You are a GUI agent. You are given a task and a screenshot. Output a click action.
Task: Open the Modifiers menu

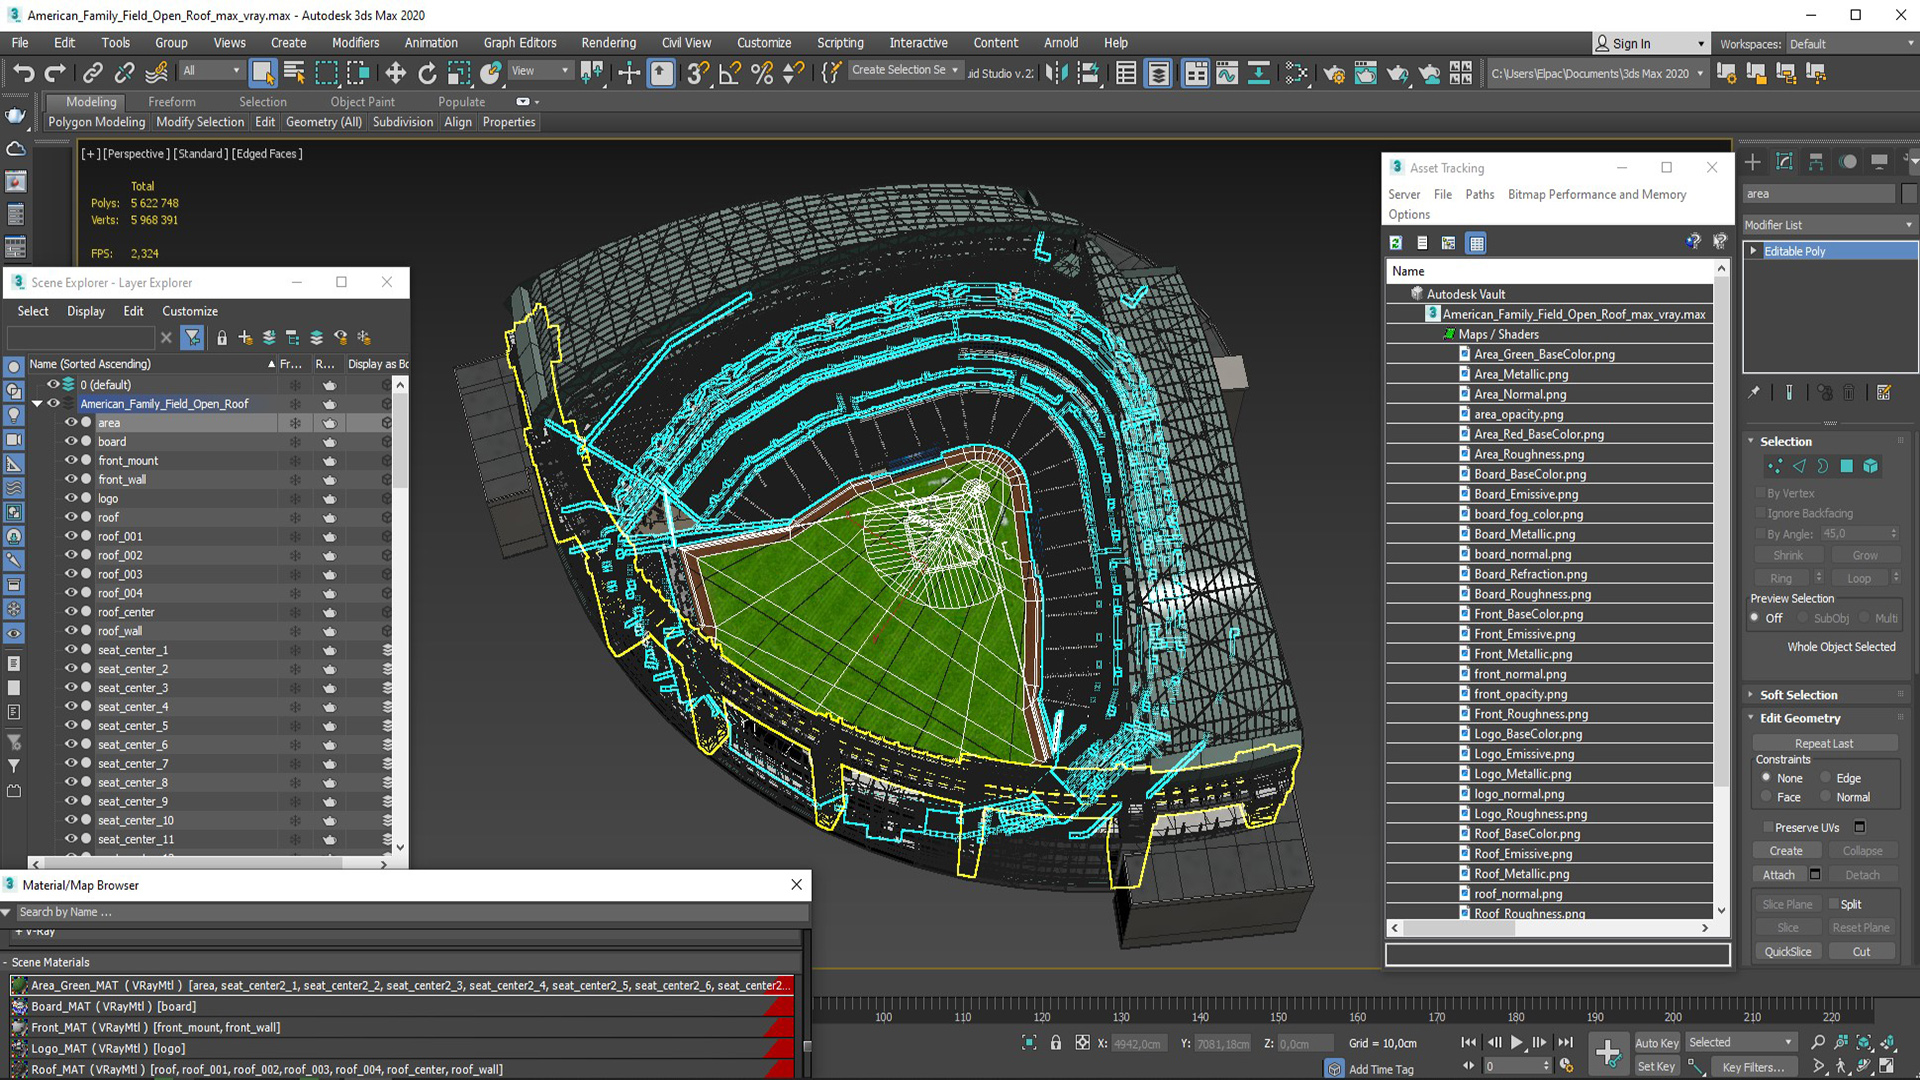[353, 42]
